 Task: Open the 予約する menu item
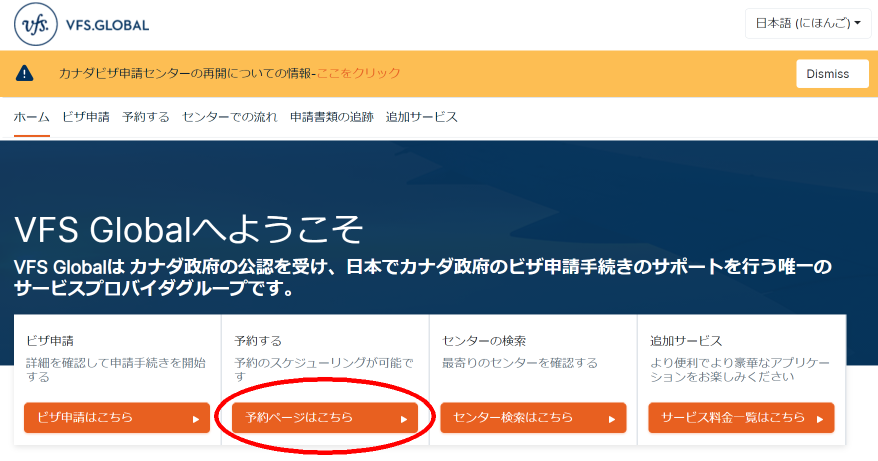tap(146, 117)
